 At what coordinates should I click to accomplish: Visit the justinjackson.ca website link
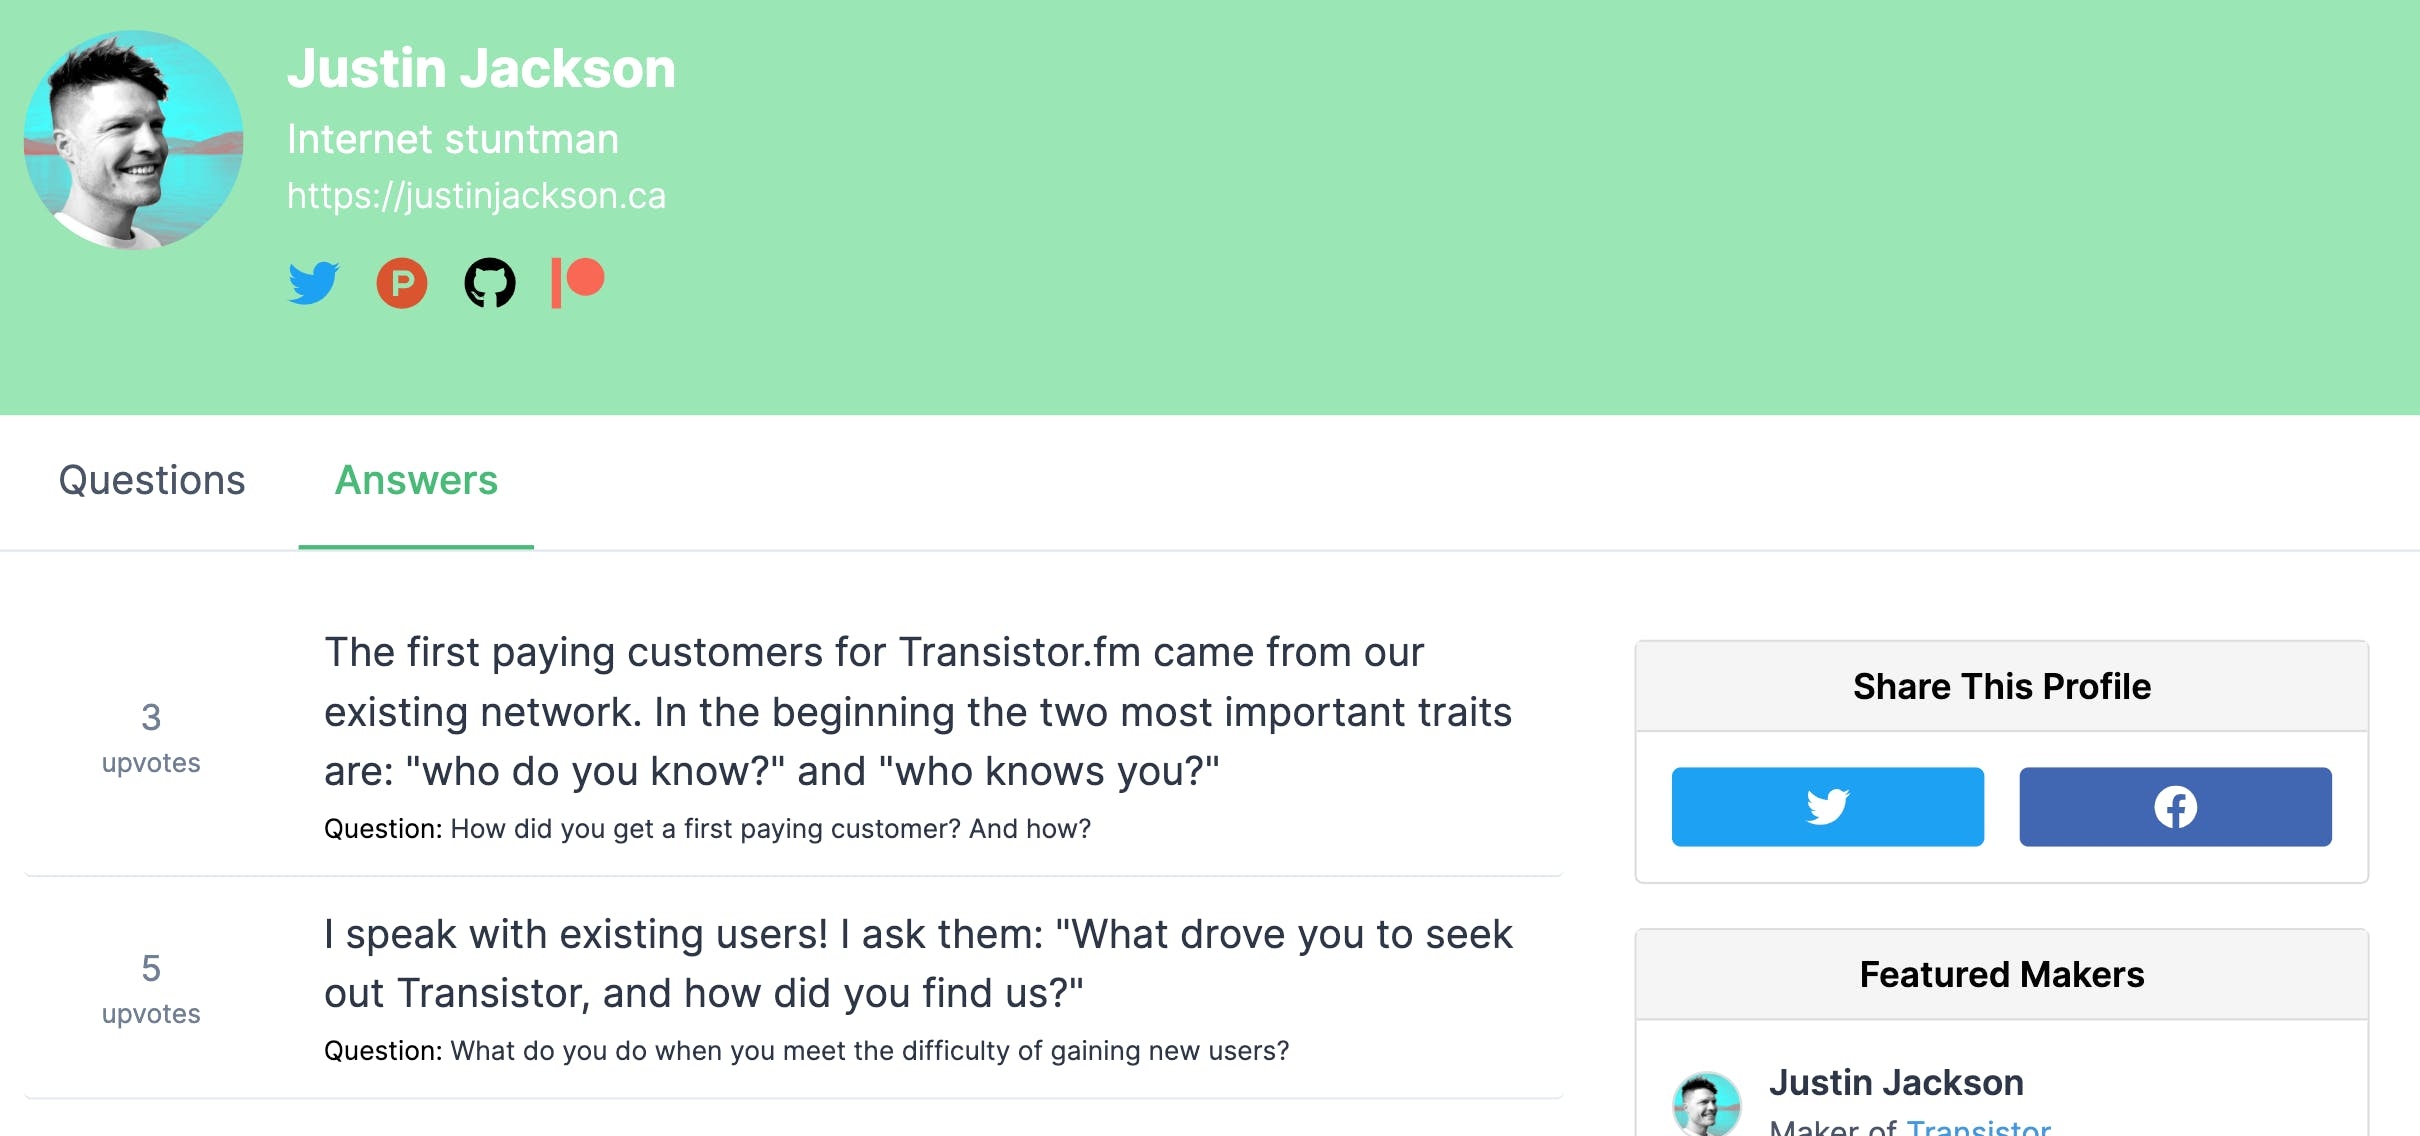coord(476,196)
